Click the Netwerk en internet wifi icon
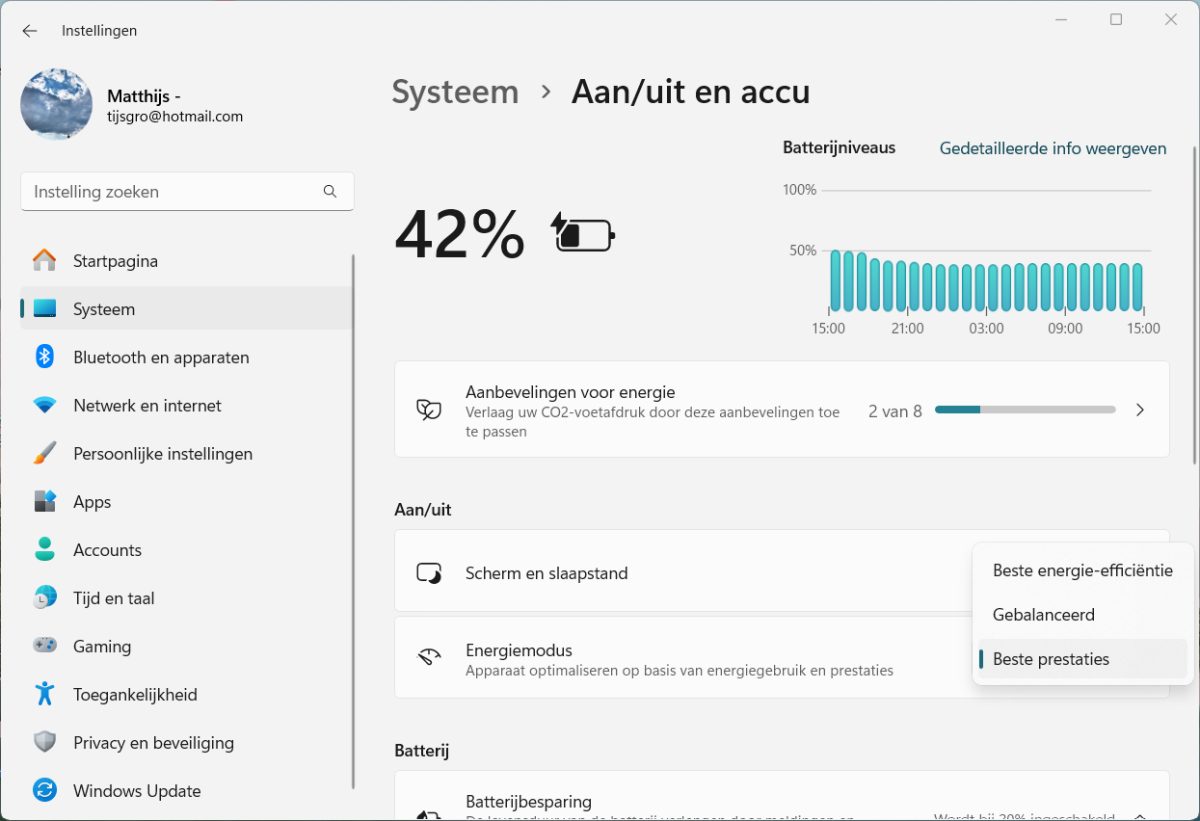 click(45, 406)
